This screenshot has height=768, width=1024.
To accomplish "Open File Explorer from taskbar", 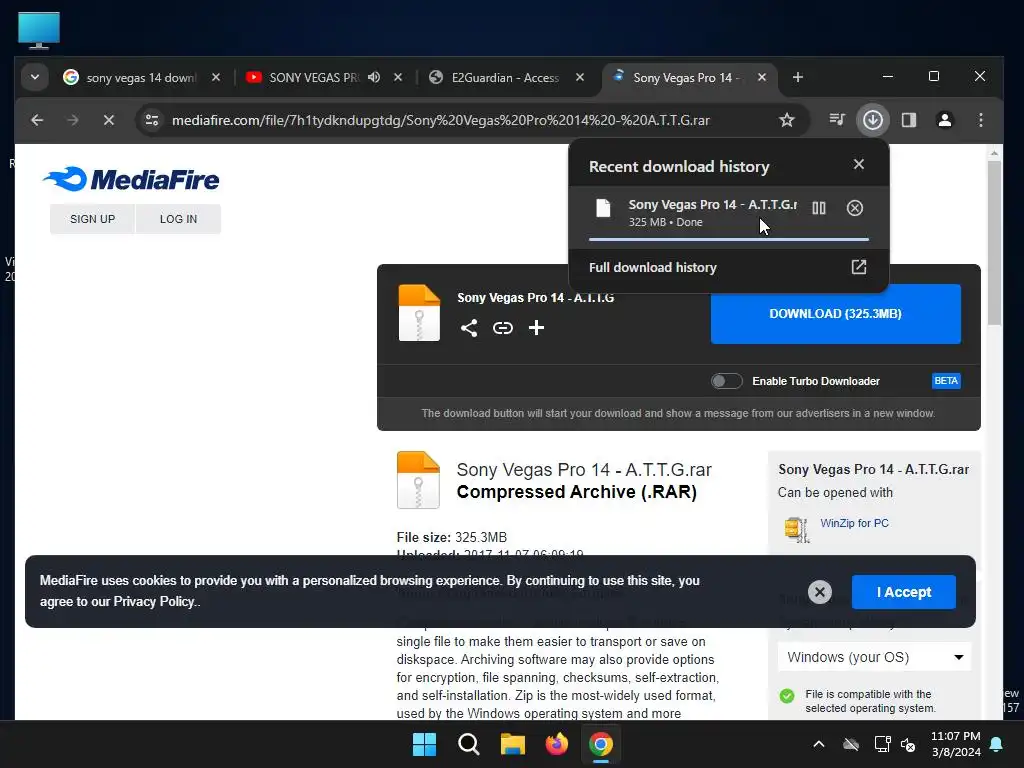I will click(513, 744).
